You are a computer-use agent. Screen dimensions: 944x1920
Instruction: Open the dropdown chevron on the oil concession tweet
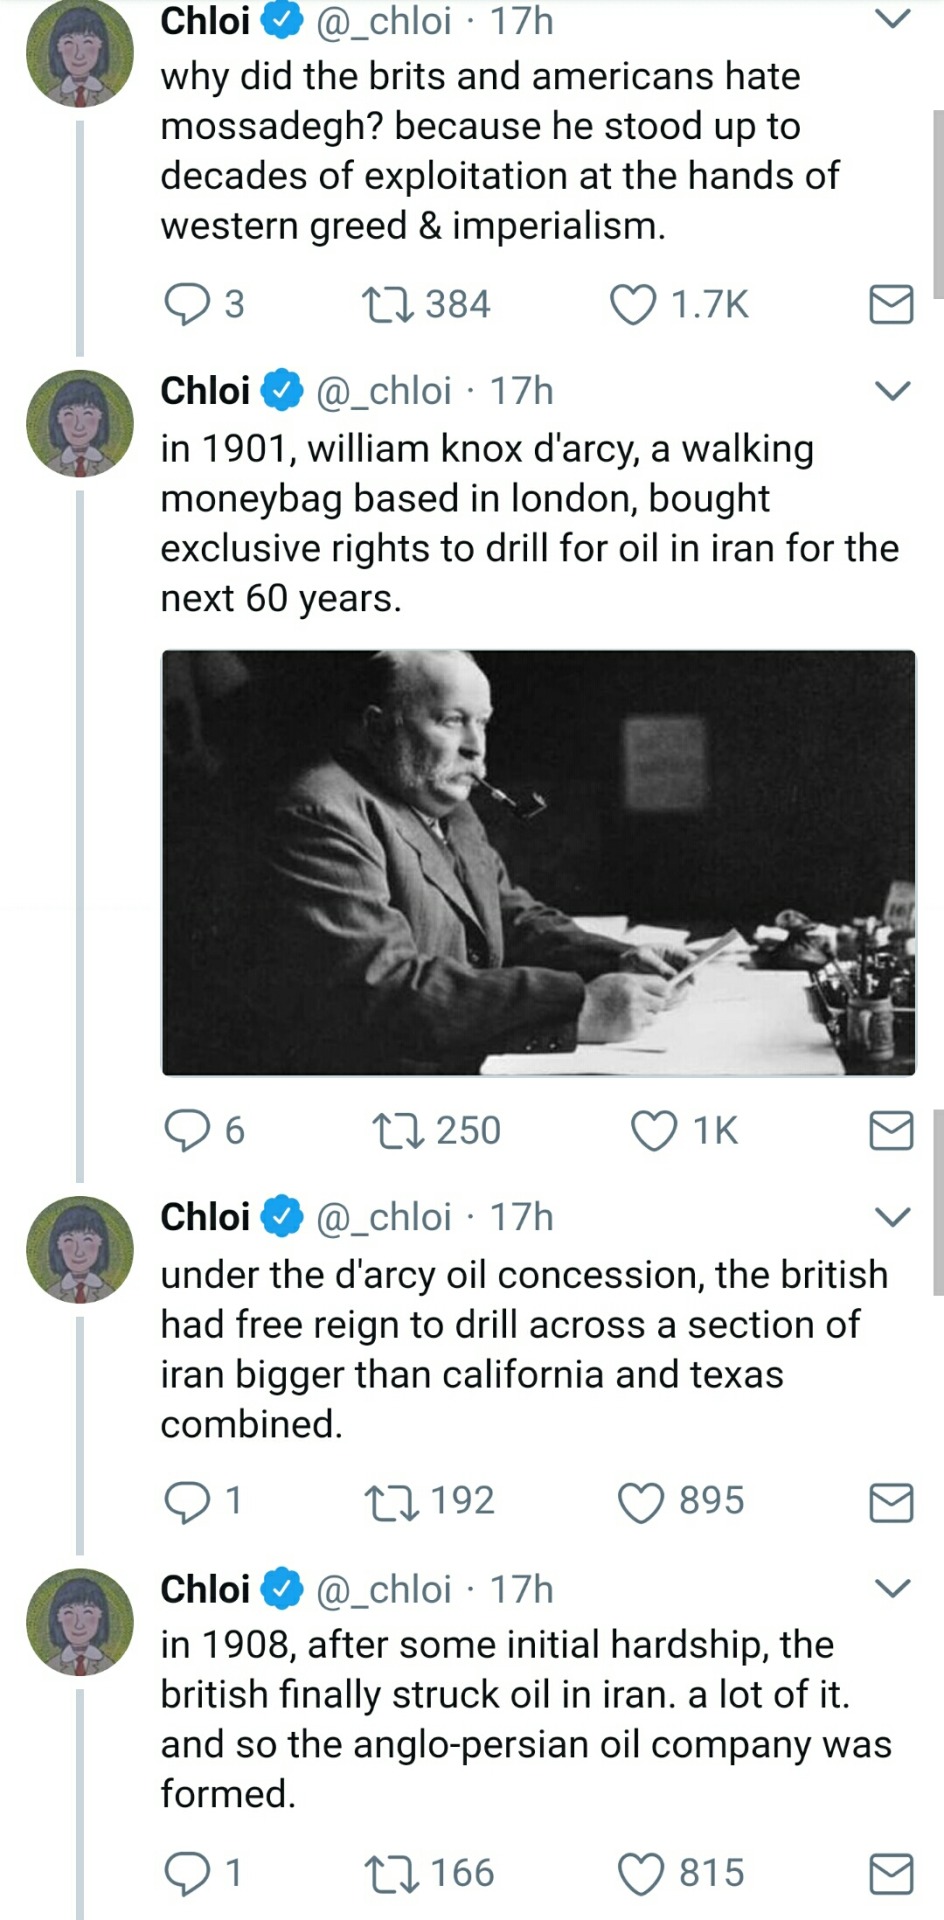coord(892,1216)
